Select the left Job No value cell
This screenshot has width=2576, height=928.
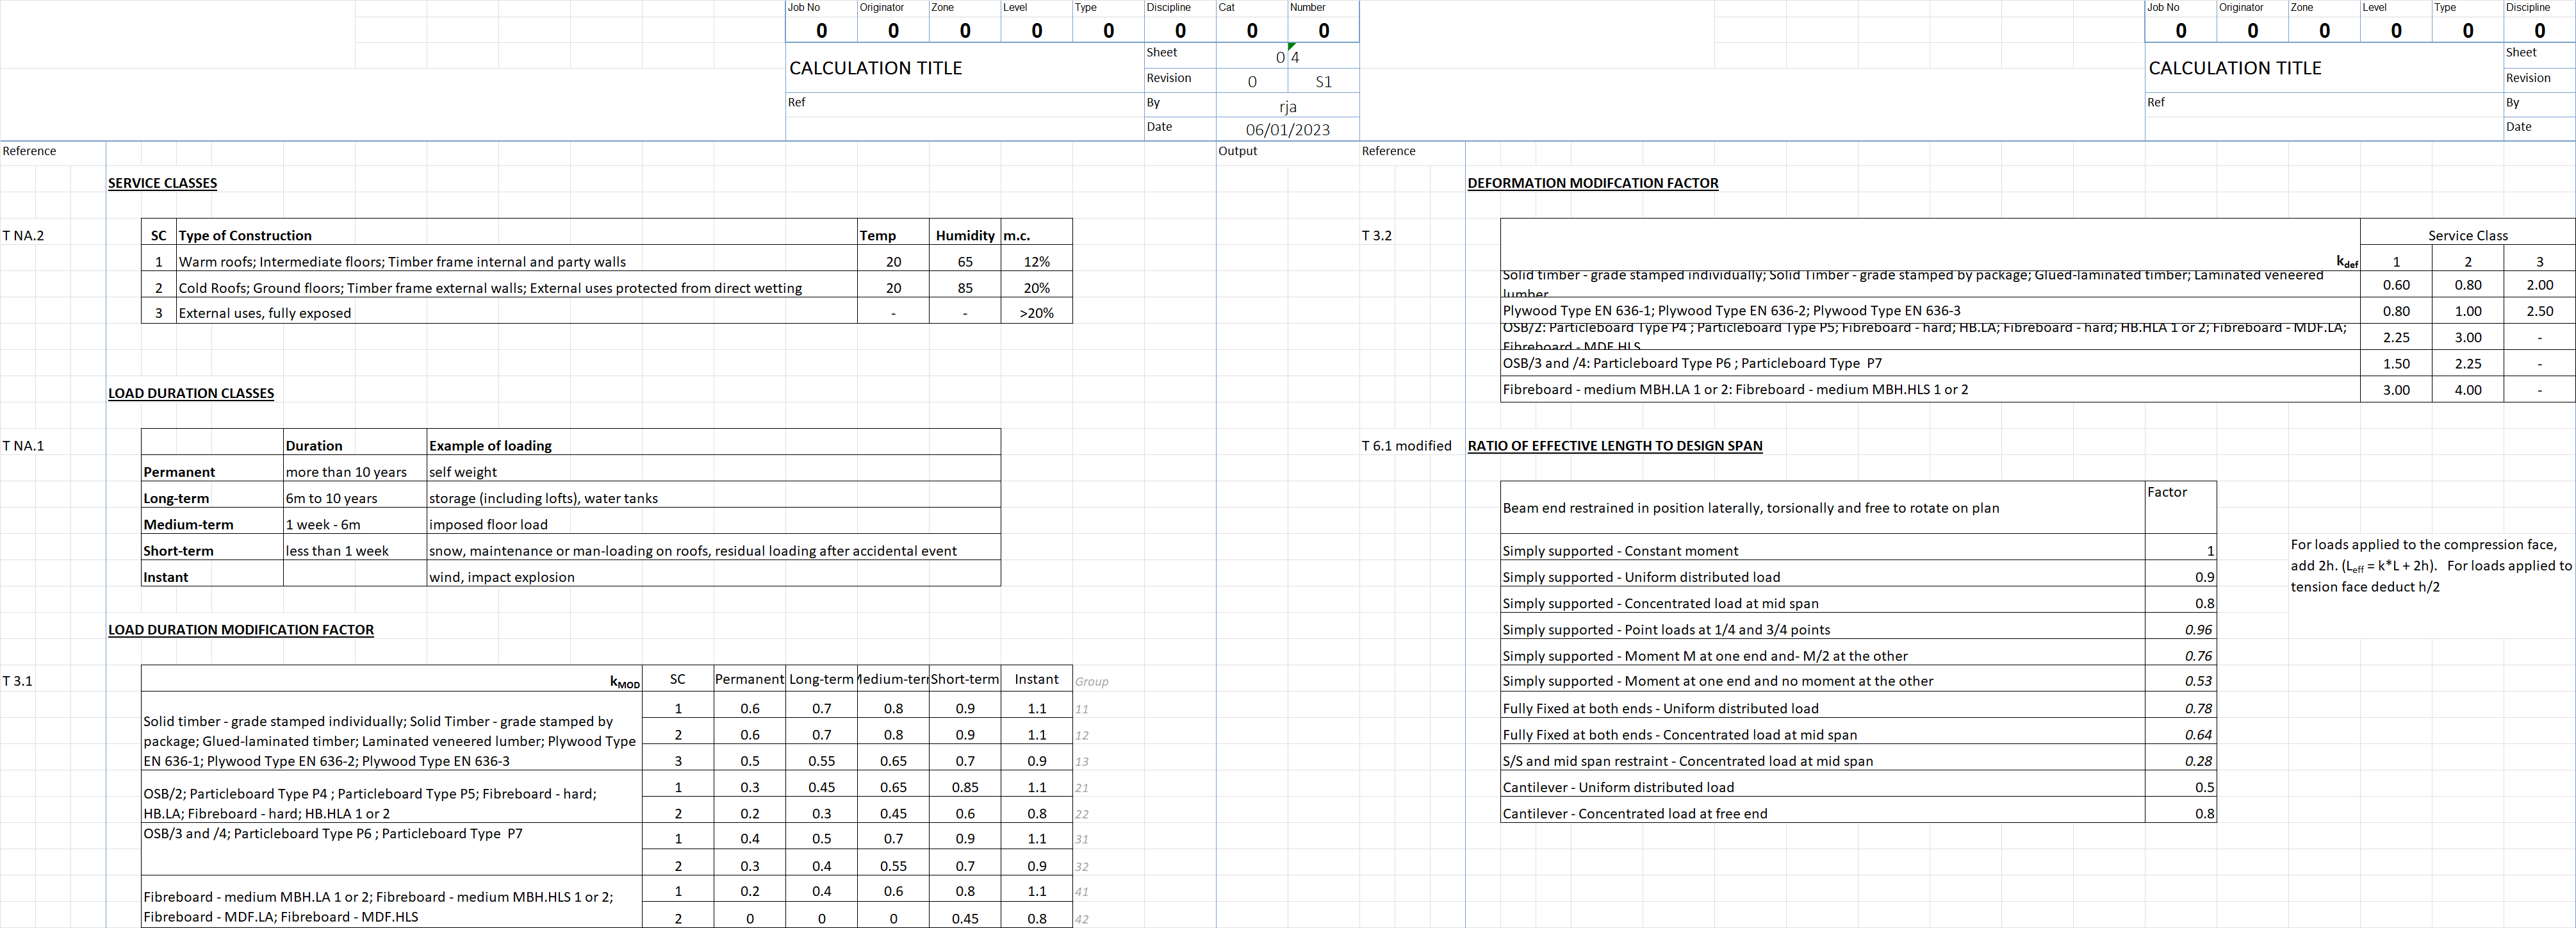[821, 30]
